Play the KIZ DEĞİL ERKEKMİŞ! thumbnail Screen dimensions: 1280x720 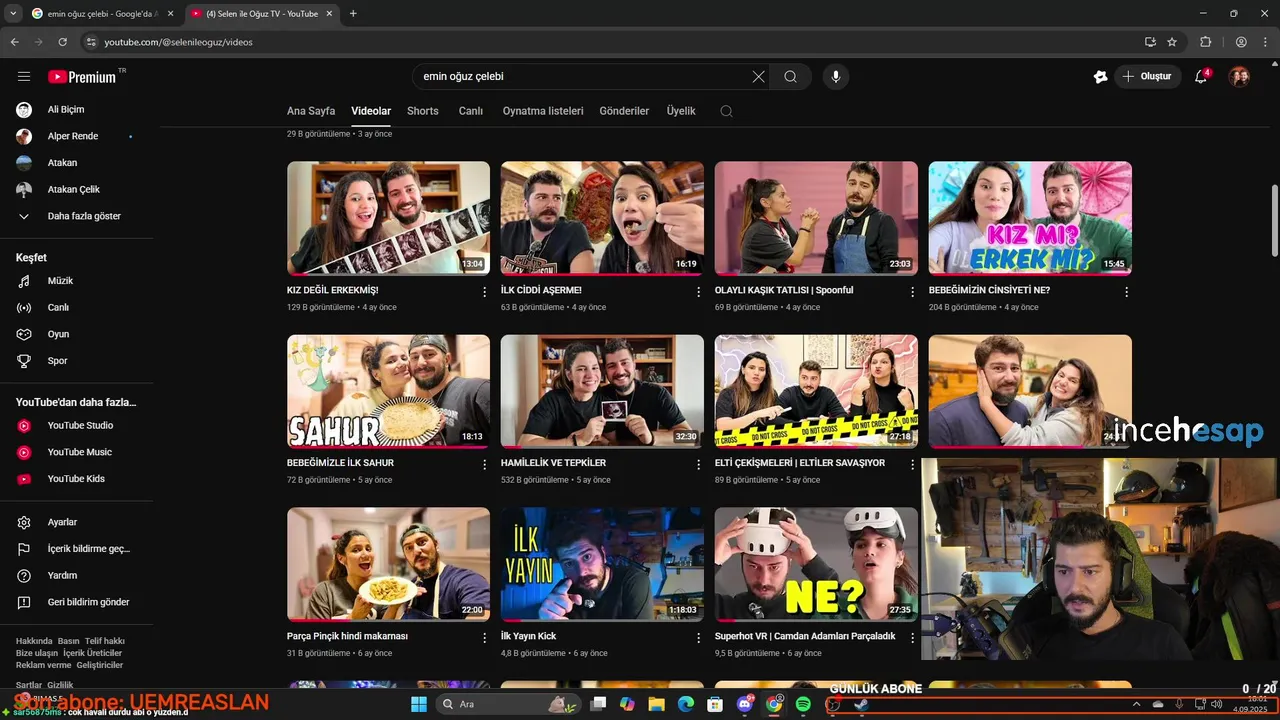click(388, 218)
